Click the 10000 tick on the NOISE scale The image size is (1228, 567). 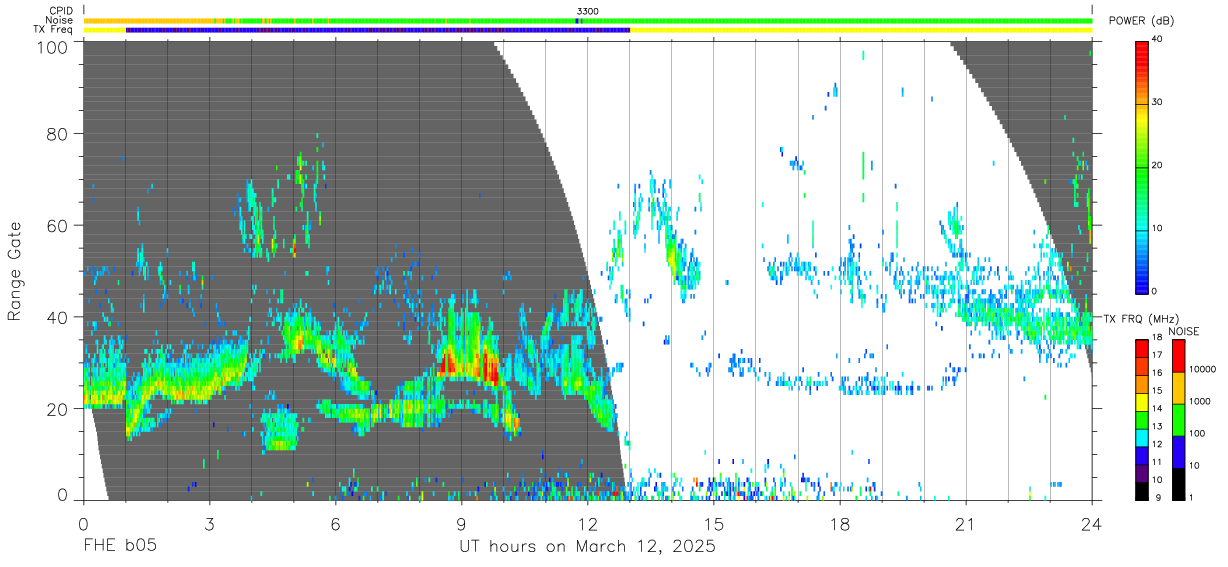click(1203, 370)
